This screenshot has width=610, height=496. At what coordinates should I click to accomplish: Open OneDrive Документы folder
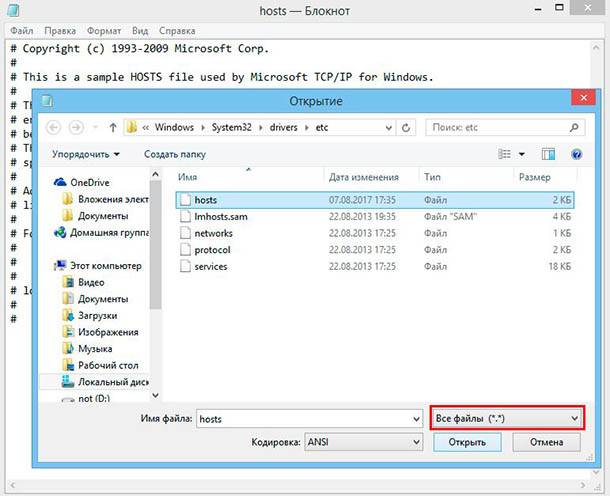point(95,216)
